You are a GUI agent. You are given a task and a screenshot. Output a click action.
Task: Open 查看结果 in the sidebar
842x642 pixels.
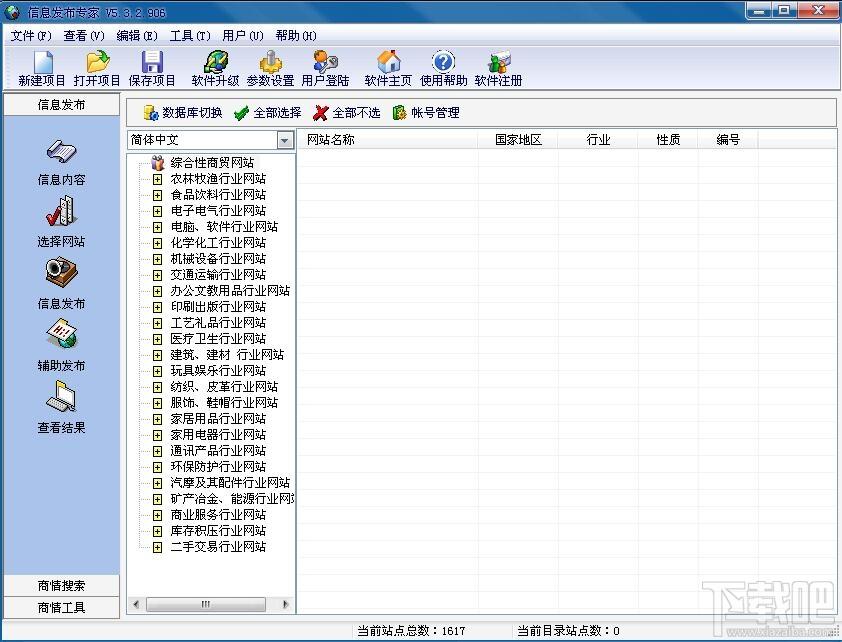(x=61, y=408)
